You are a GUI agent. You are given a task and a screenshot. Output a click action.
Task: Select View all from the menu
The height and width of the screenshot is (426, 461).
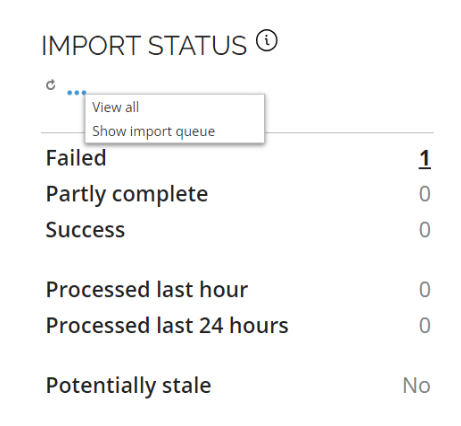(115, 107)
